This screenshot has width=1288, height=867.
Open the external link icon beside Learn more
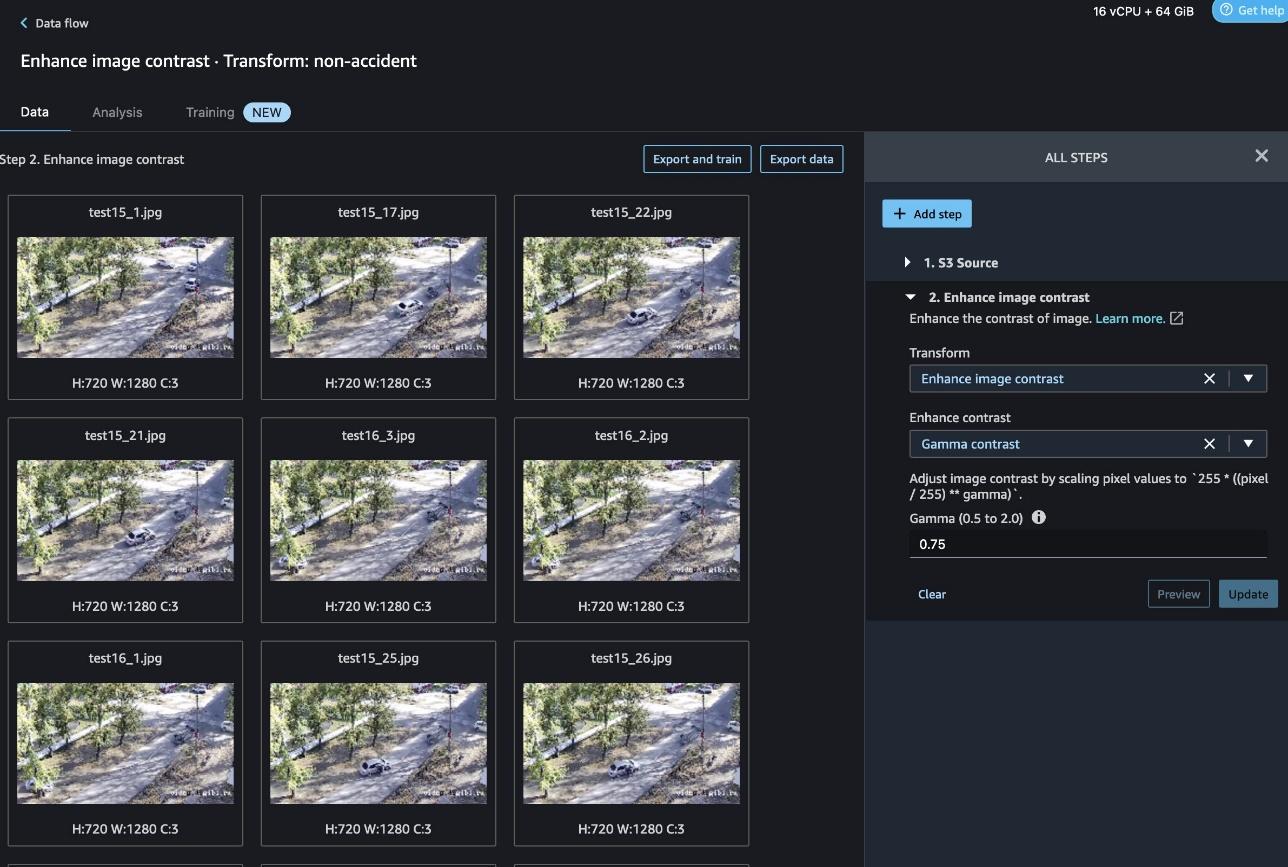coord(1177,319)
